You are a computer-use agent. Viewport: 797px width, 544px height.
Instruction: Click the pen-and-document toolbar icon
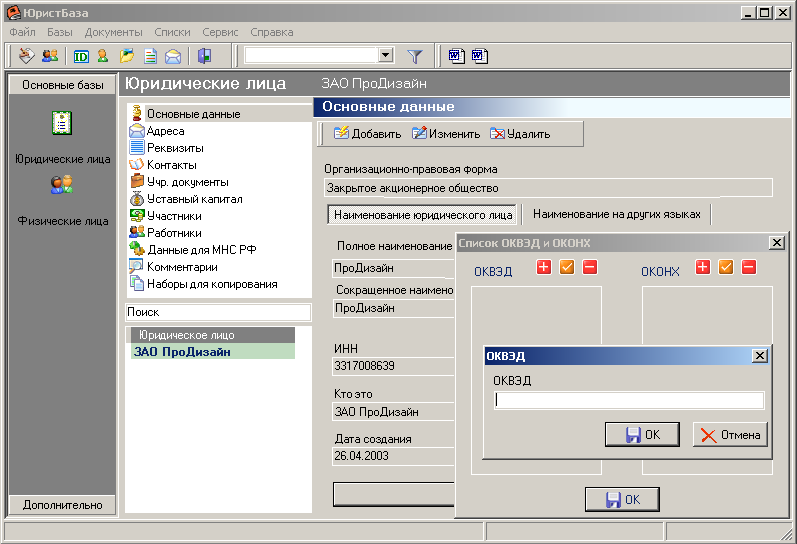coord(26,55)
